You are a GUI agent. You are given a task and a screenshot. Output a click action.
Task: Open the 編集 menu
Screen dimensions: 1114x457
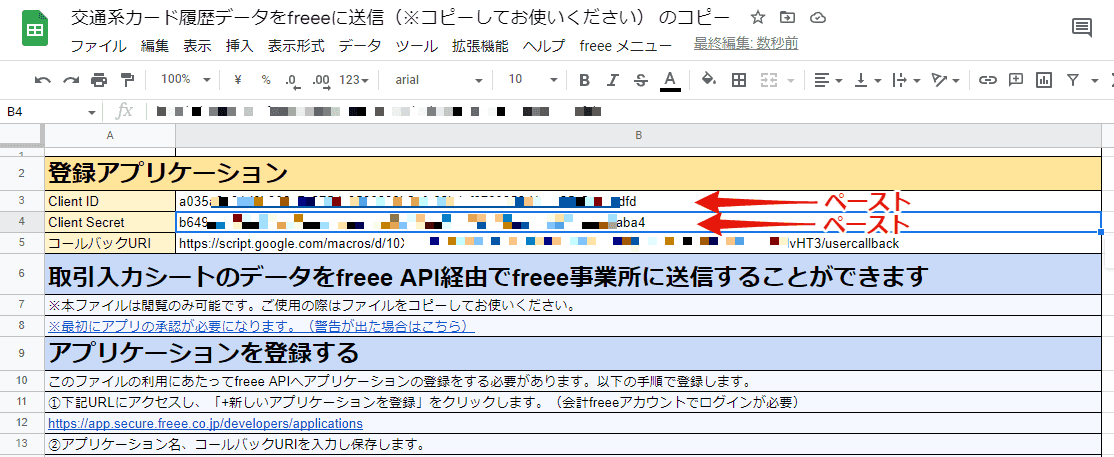click(155, 46)
